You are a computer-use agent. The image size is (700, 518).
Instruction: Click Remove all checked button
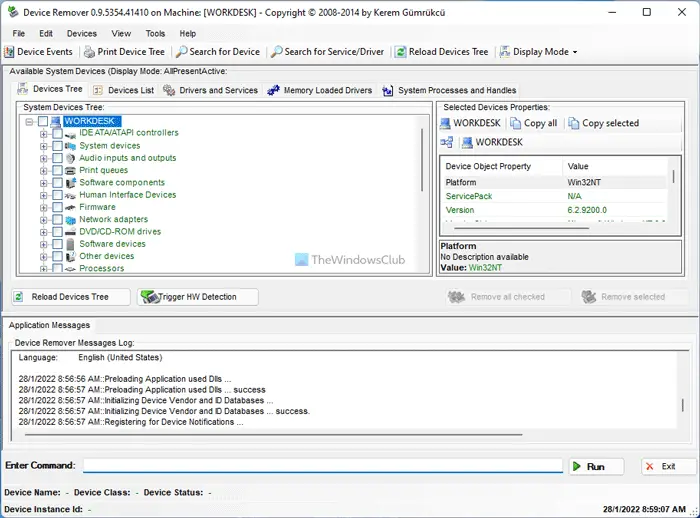tap(508, 297)
